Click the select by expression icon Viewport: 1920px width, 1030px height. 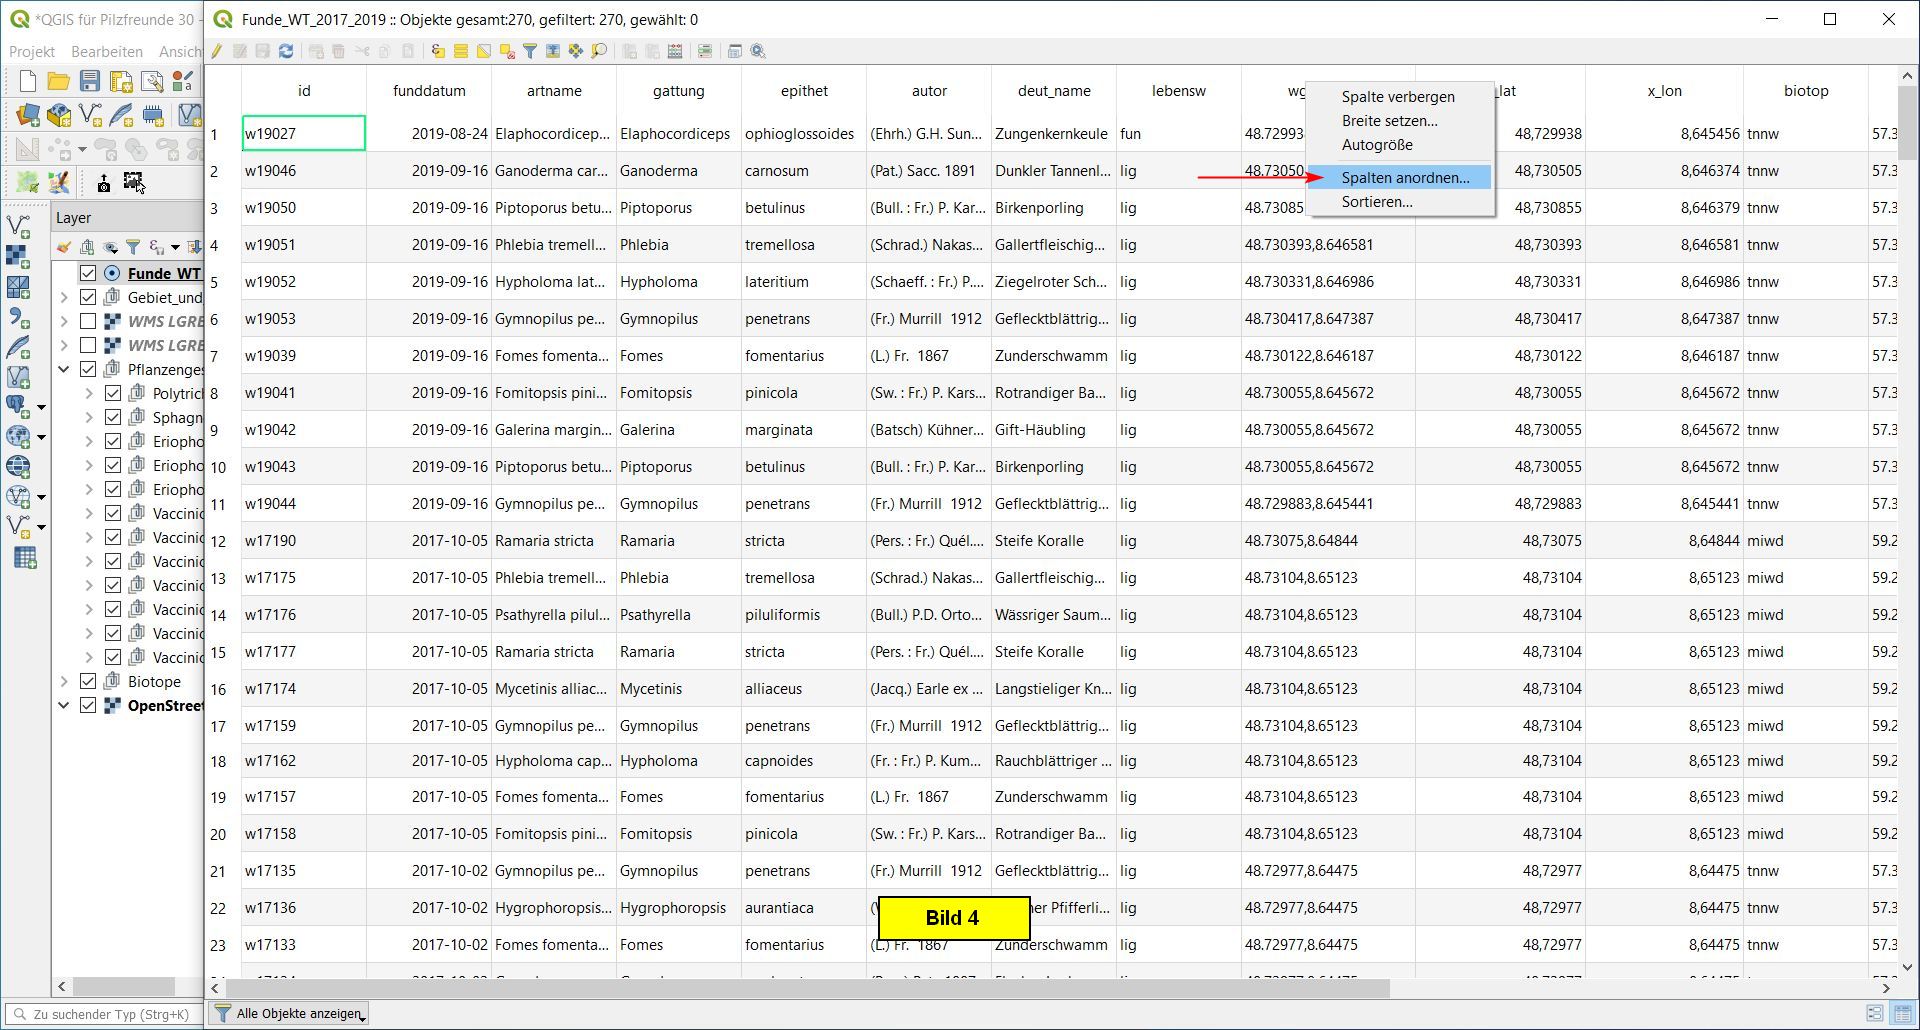[x=438, y=51]
